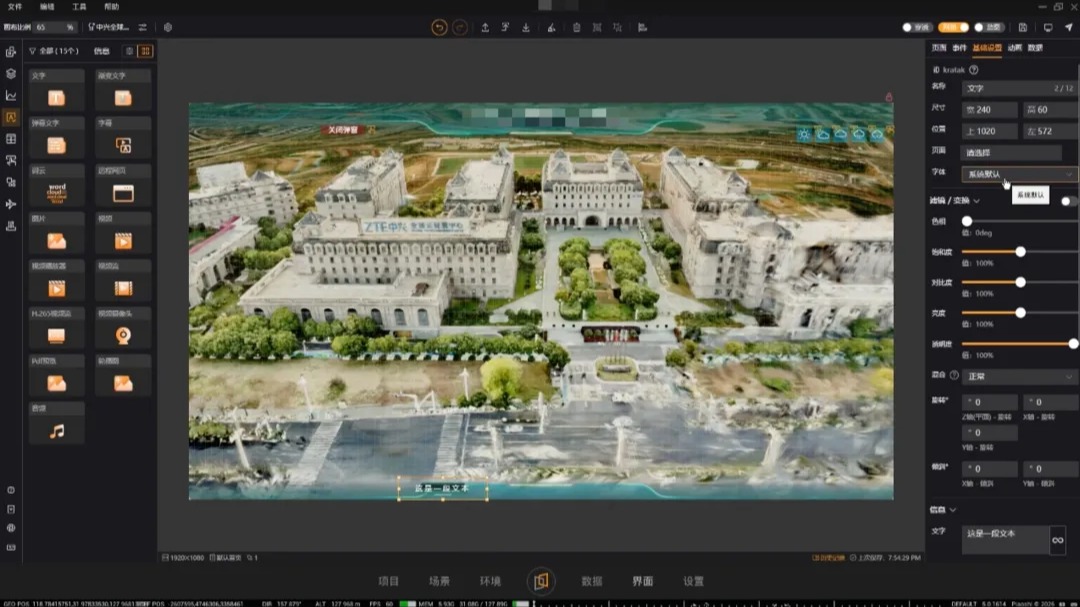The width and height of the screenshot is (1080, 607).
Task: Go to the 环境 bottom navigation
Action: tap(490, 581)
